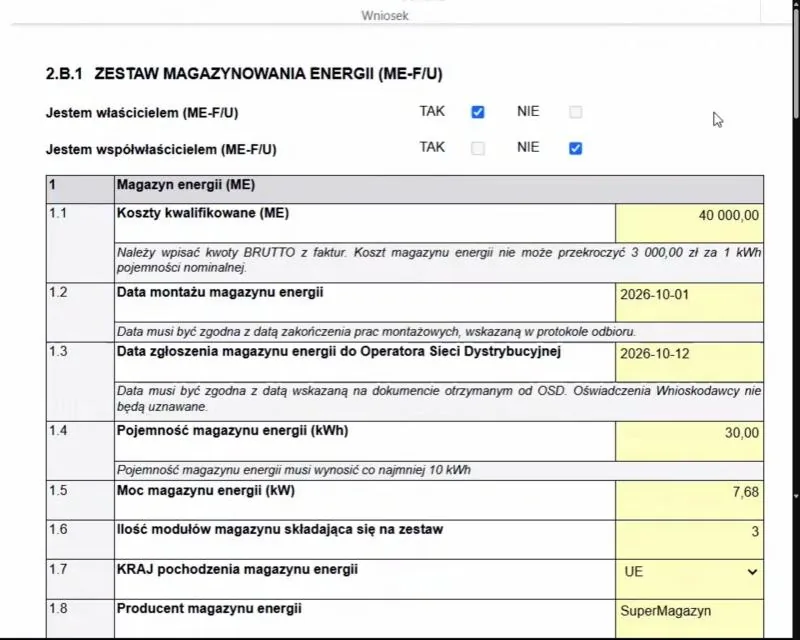The width and height of the screenshot is (800, 640).
Task: Click row number 1.4 cell
Action: click(80, 451)
